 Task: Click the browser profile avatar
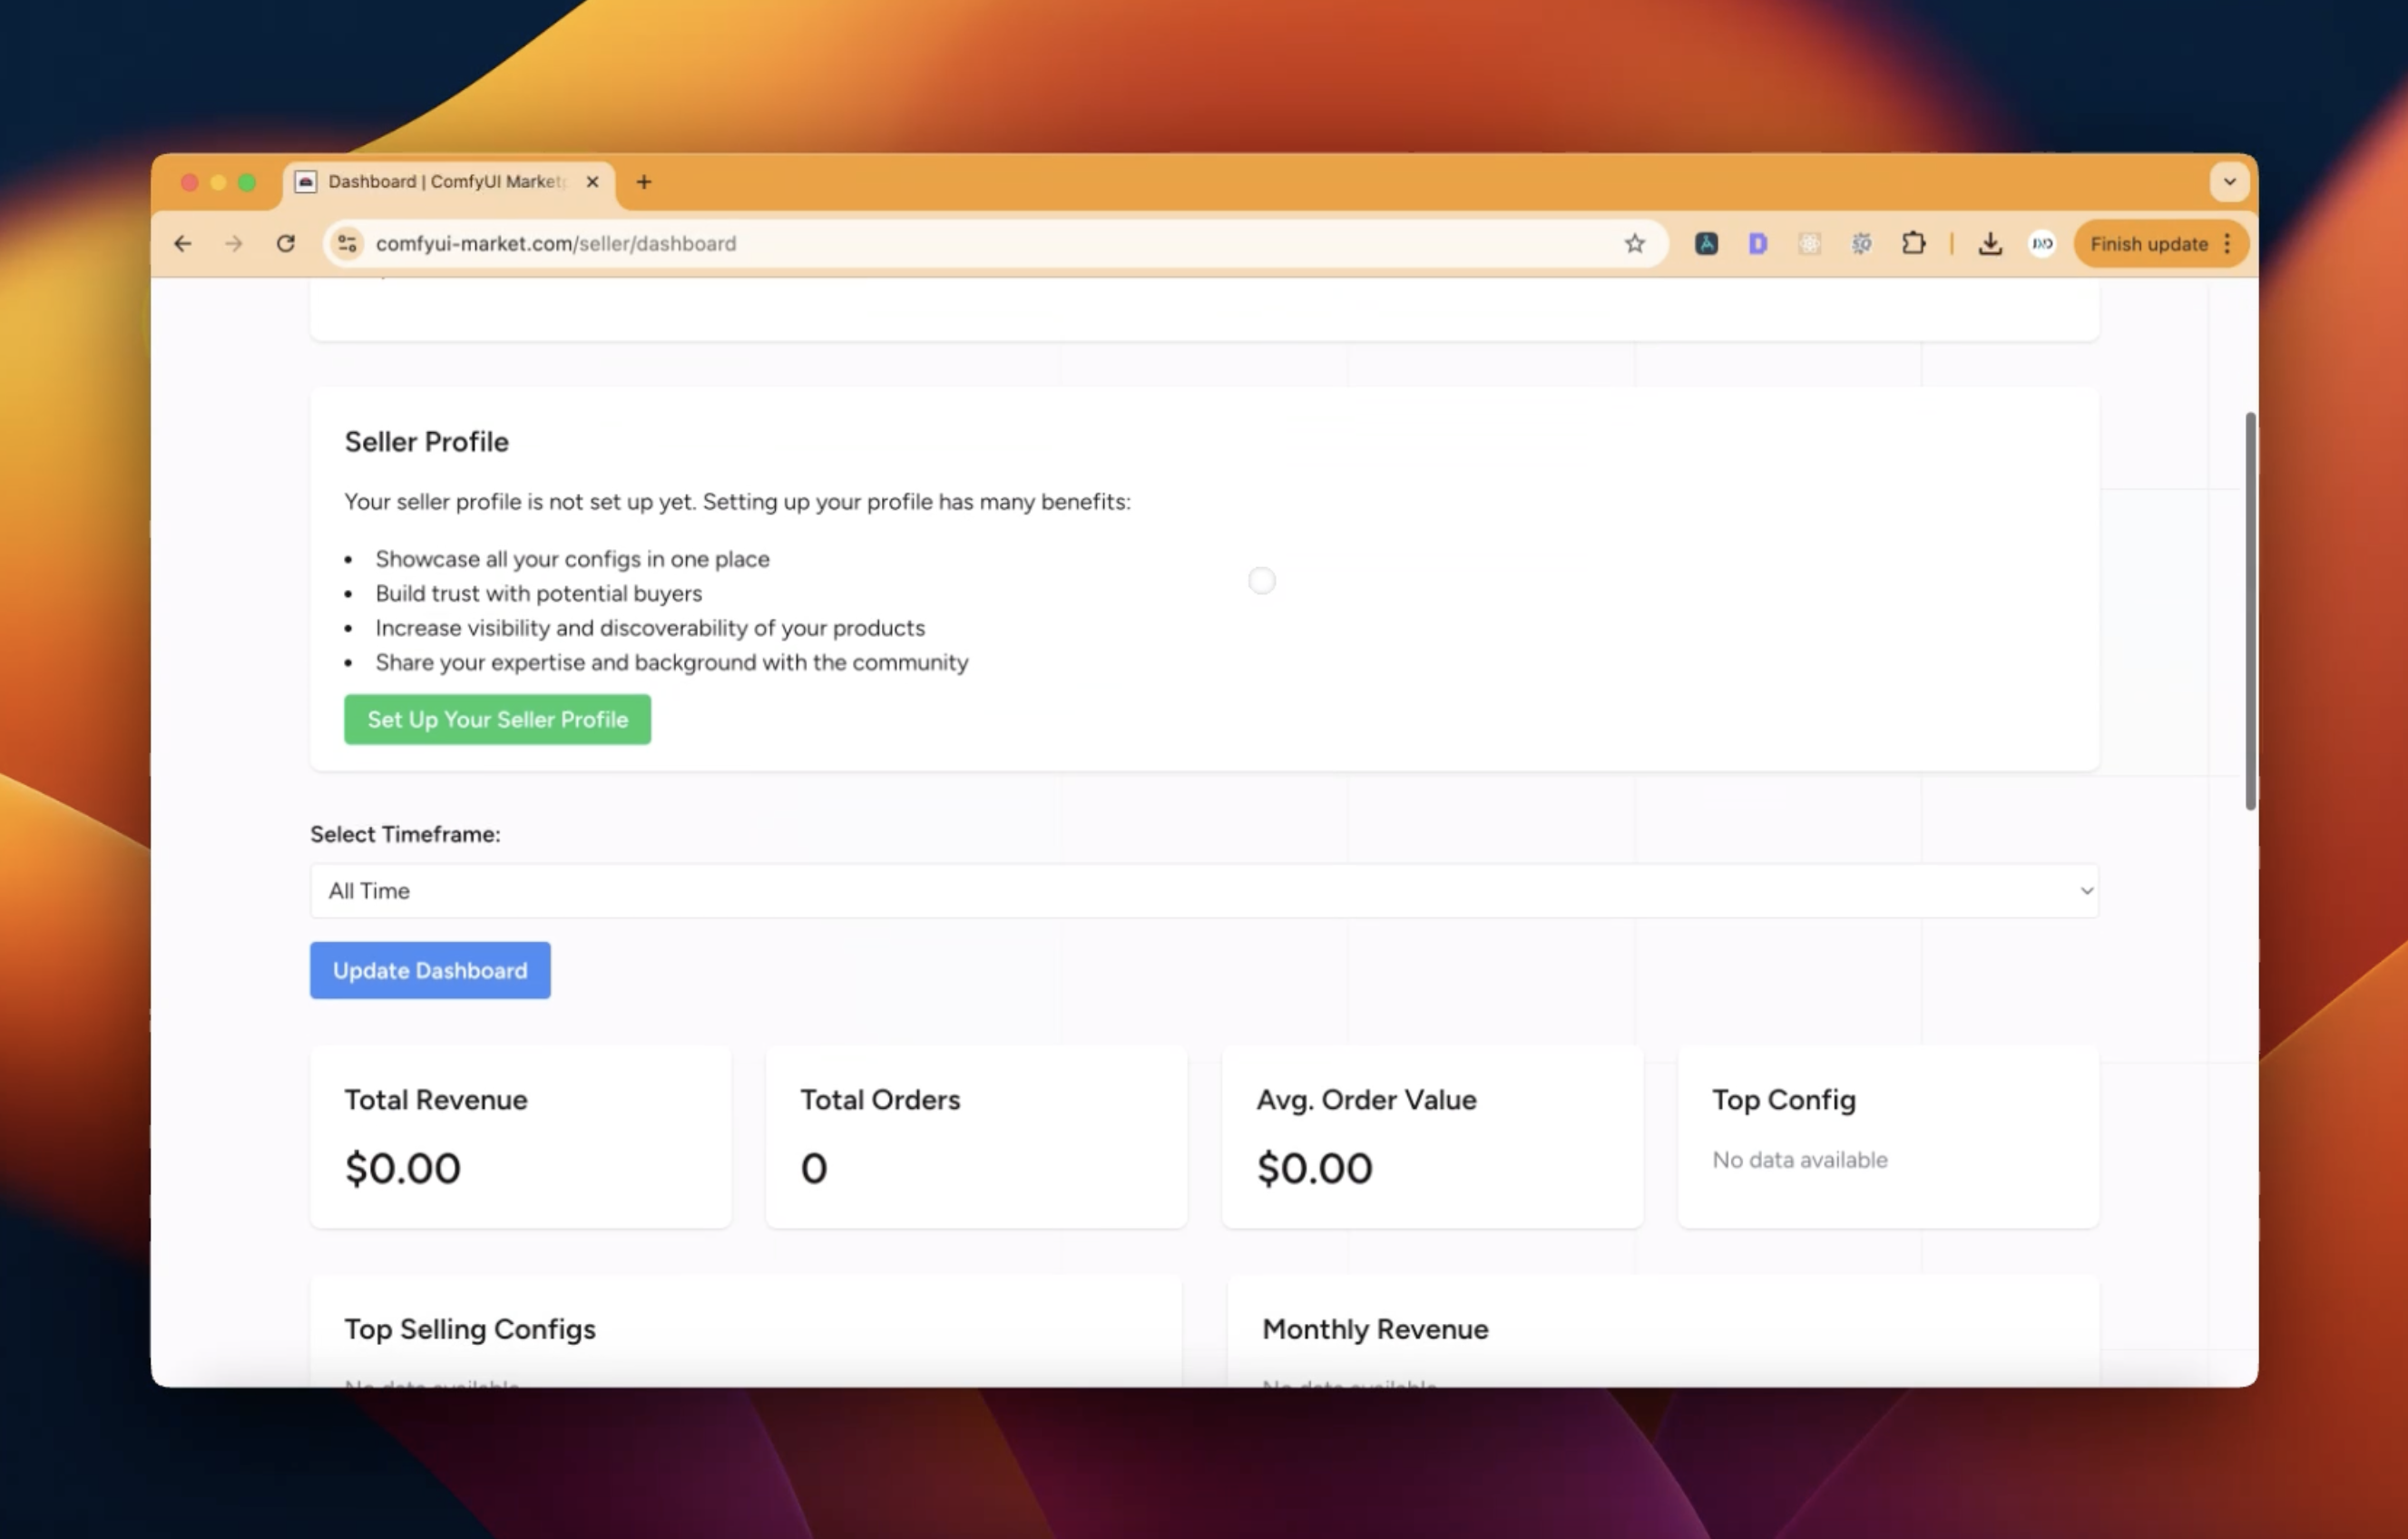click(2042, 244)
